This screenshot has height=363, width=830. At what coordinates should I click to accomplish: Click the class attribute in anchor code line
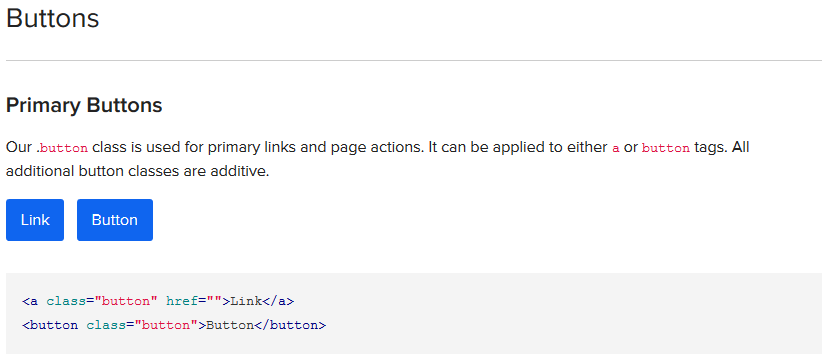(66, 302)
